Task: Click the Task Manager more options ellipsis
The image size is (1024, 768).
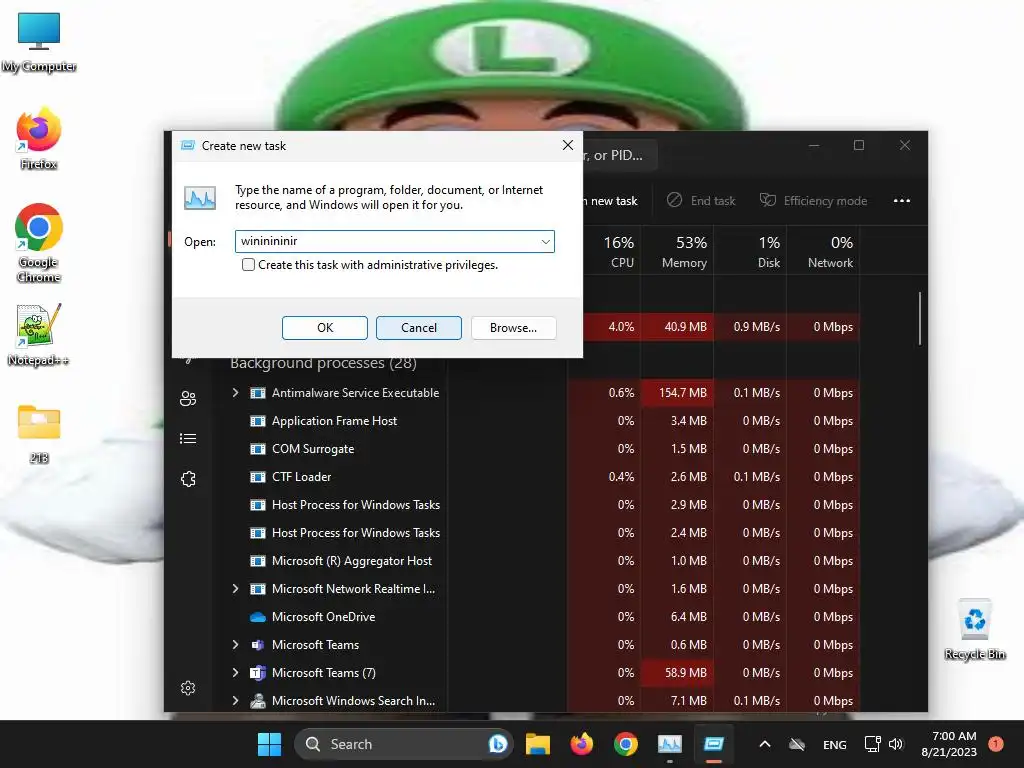Action: point(901,200)
